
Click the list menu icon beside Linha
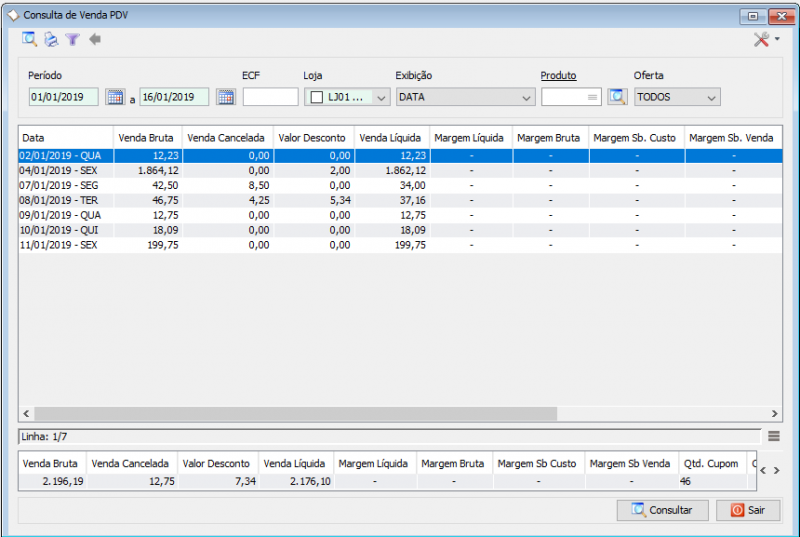coord(773,436)
